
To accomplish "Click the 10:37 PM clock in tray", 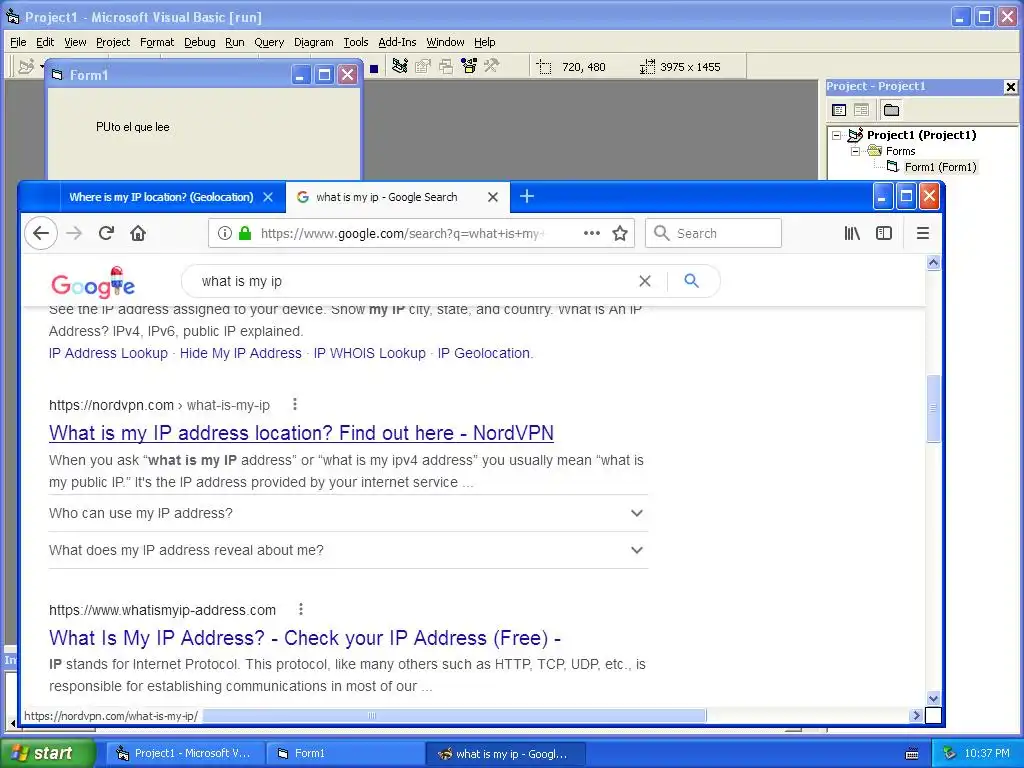I will click(987, 753).
